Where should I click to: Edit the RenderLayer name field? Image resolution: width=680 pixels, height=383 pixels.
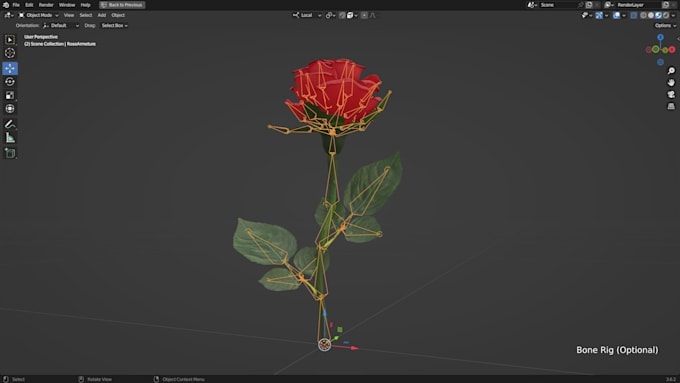(638, 5)
